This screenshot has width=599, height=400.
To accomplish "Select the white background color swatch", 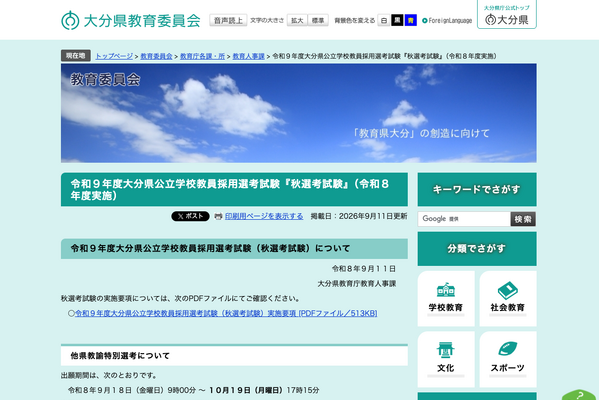I will [384, 20].
